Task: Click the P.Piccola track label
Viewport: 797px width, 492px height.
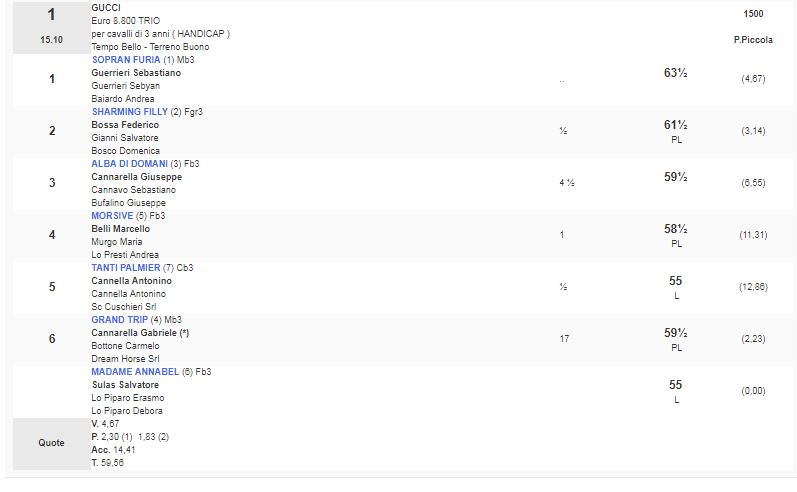Action: [x=752, y=39]
